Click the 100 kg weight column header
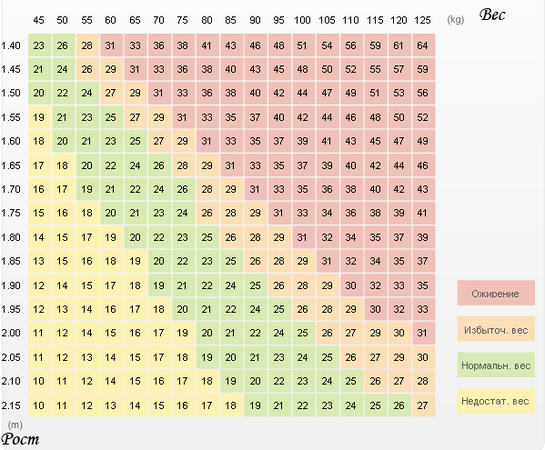This screenshot has width=545, height=450. point(302,20)
